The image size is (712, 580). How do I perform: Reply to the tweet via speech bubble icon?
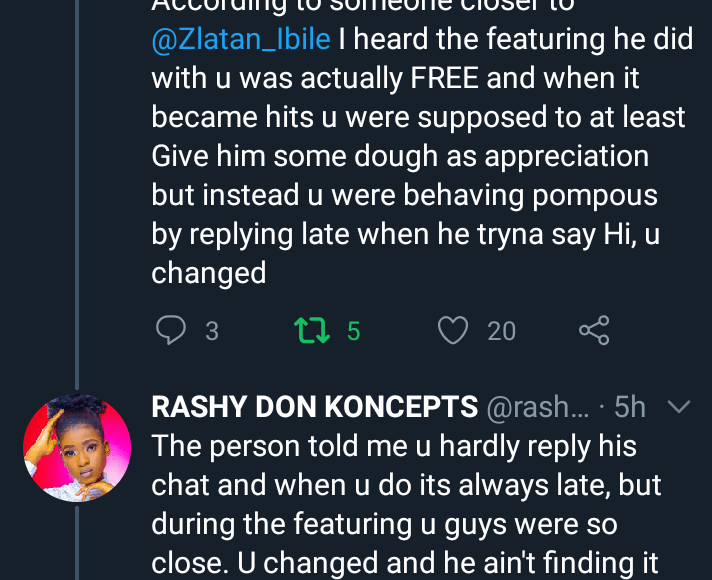click(172, 330)
